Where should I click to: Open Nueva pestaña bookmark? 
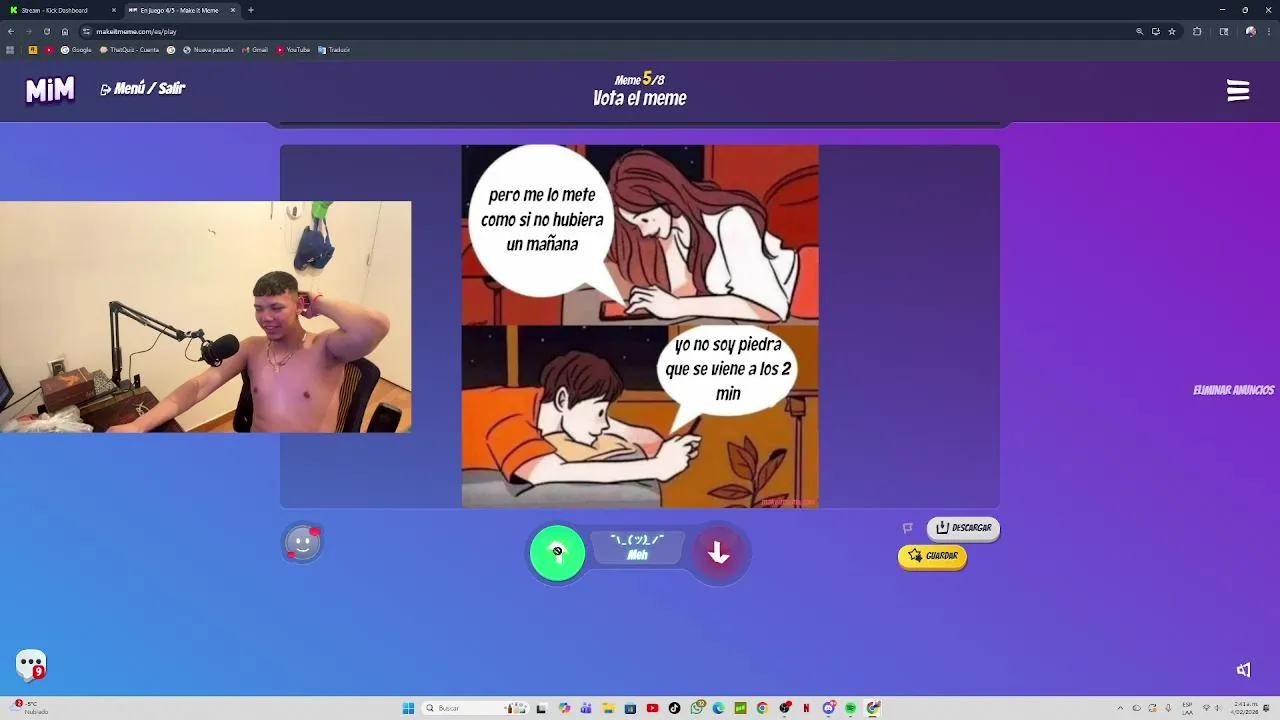pos(208,50)
